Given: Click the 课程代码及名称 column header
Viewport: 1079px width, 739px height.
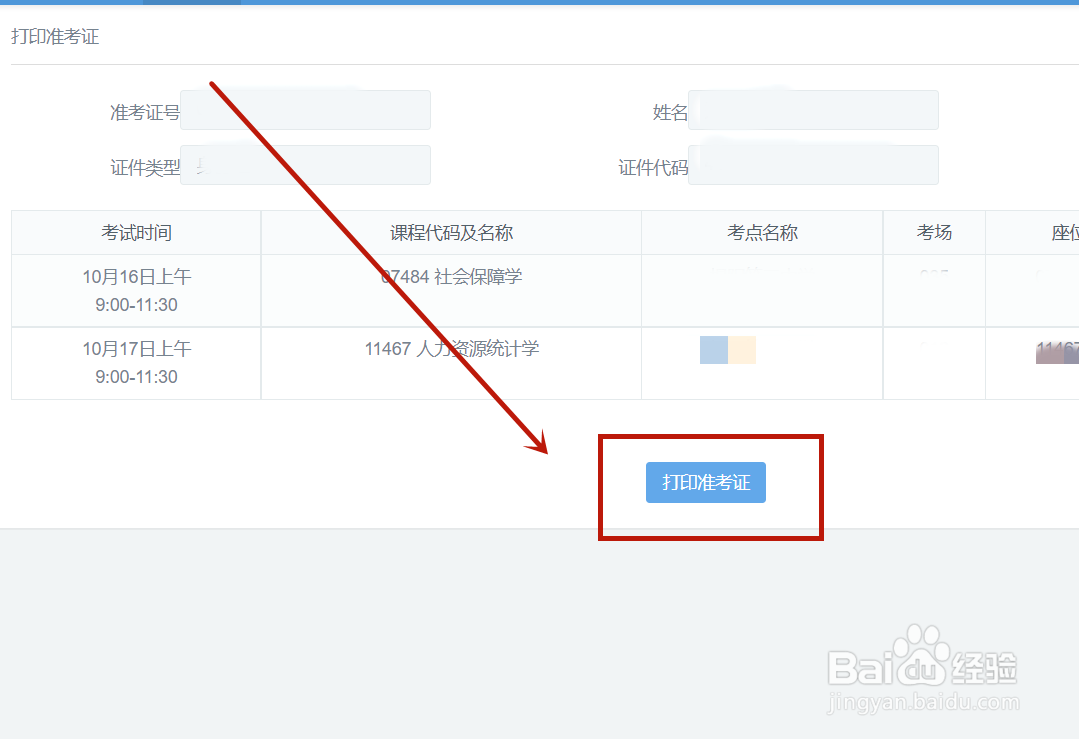Looking at the screenshot, I should 451,233.
